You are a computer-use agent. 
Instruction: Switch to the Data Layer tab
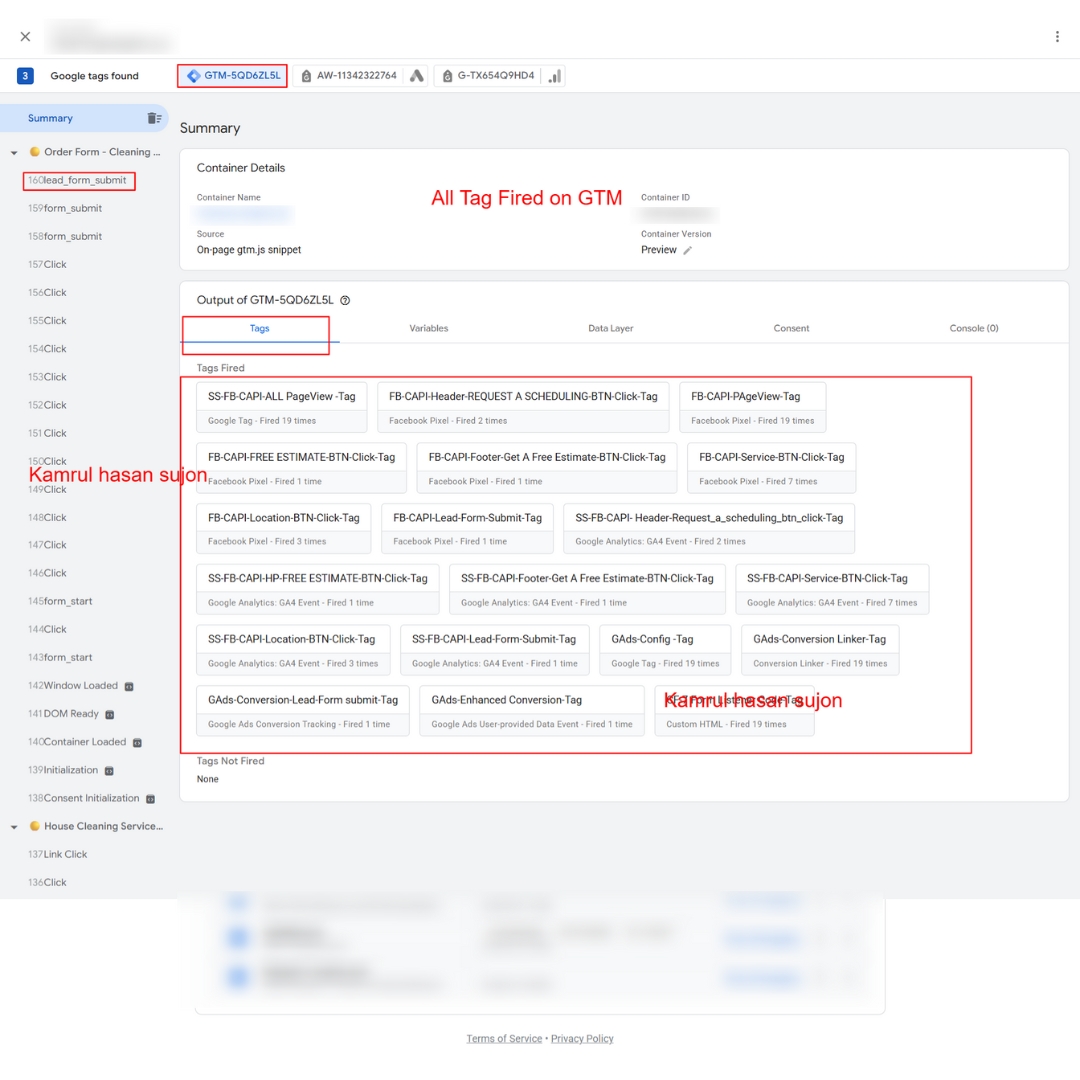[610, 329]
